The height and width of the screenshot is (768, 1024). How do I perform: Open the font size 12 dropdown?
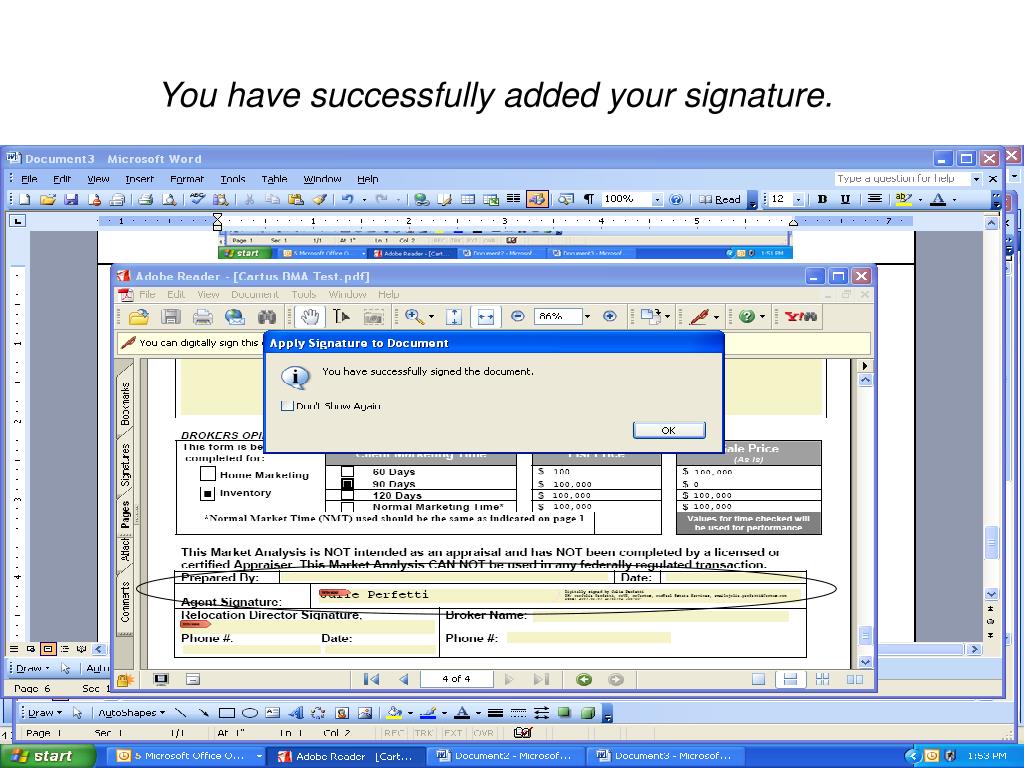798,199
